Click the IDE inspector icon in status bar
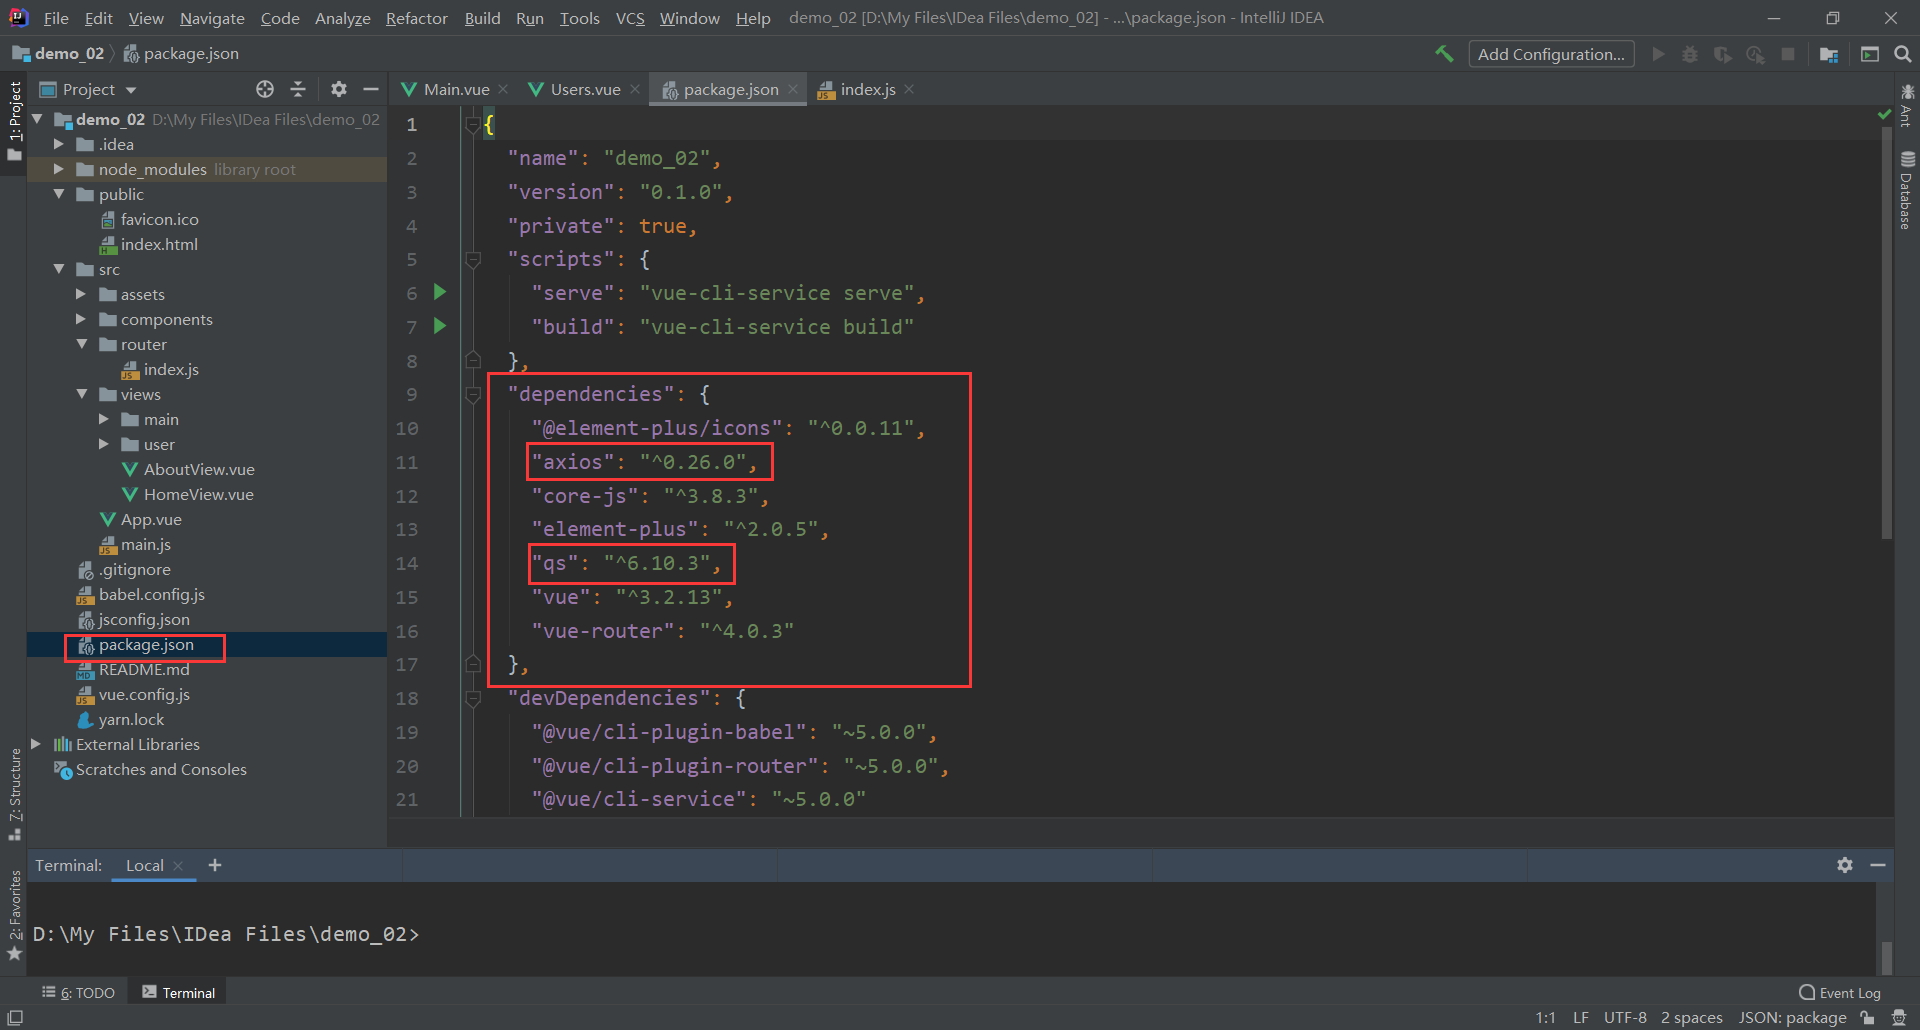Screen dimensions: 1920x1030 pos(1899,1018)
